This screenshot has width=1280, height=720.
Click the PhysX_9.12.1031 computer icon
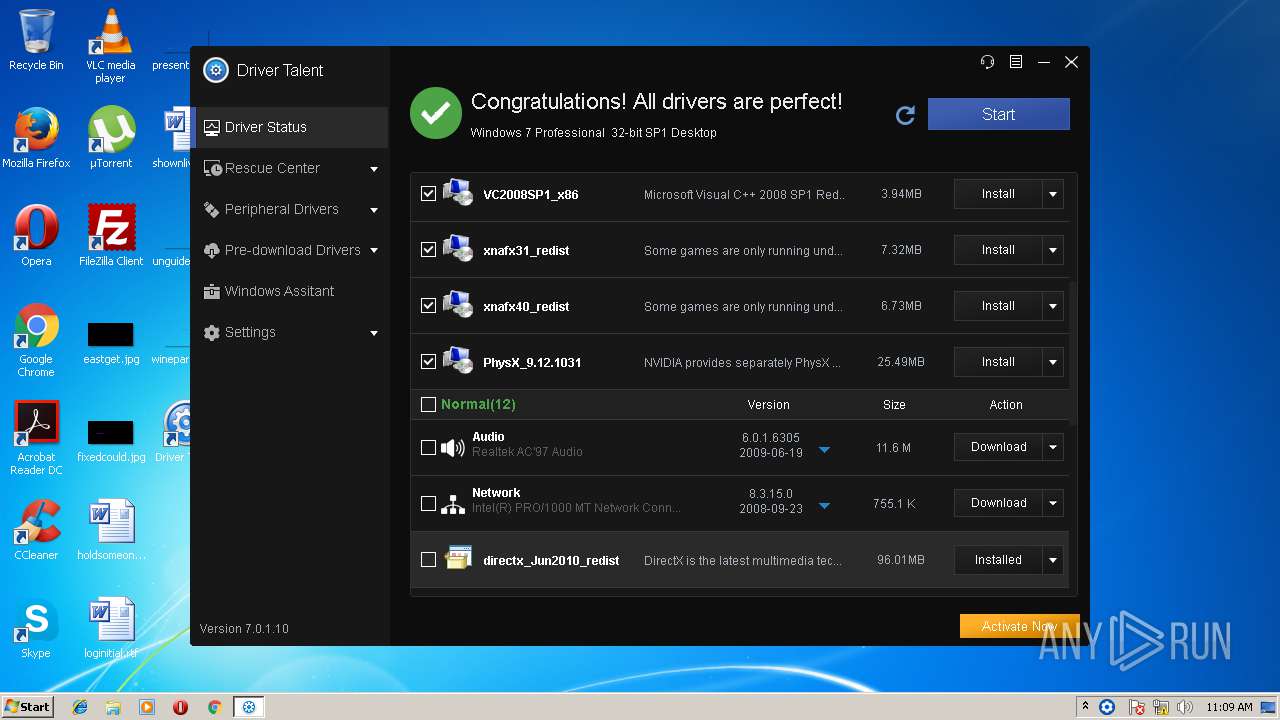coord(458,361)
